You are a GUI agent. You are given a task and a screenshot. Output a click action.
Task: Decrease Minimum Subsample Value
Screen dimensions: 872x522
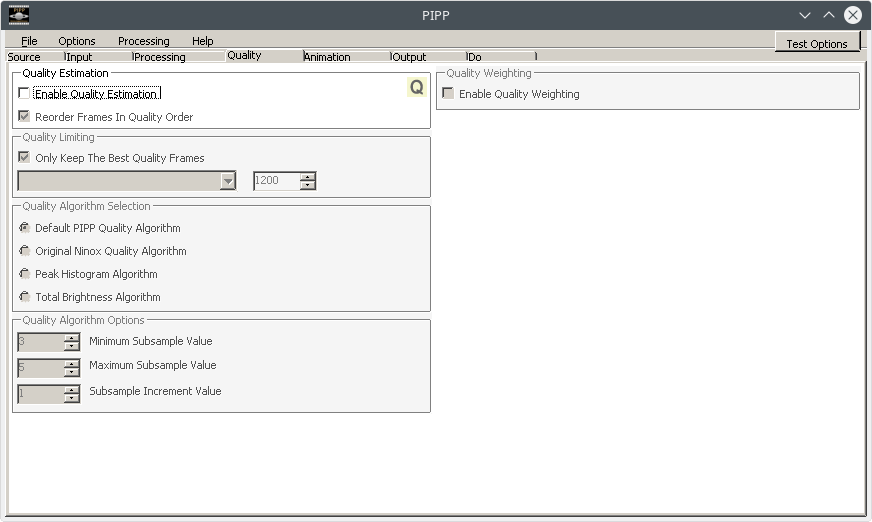pyautogui.click(x=71, y=346)
